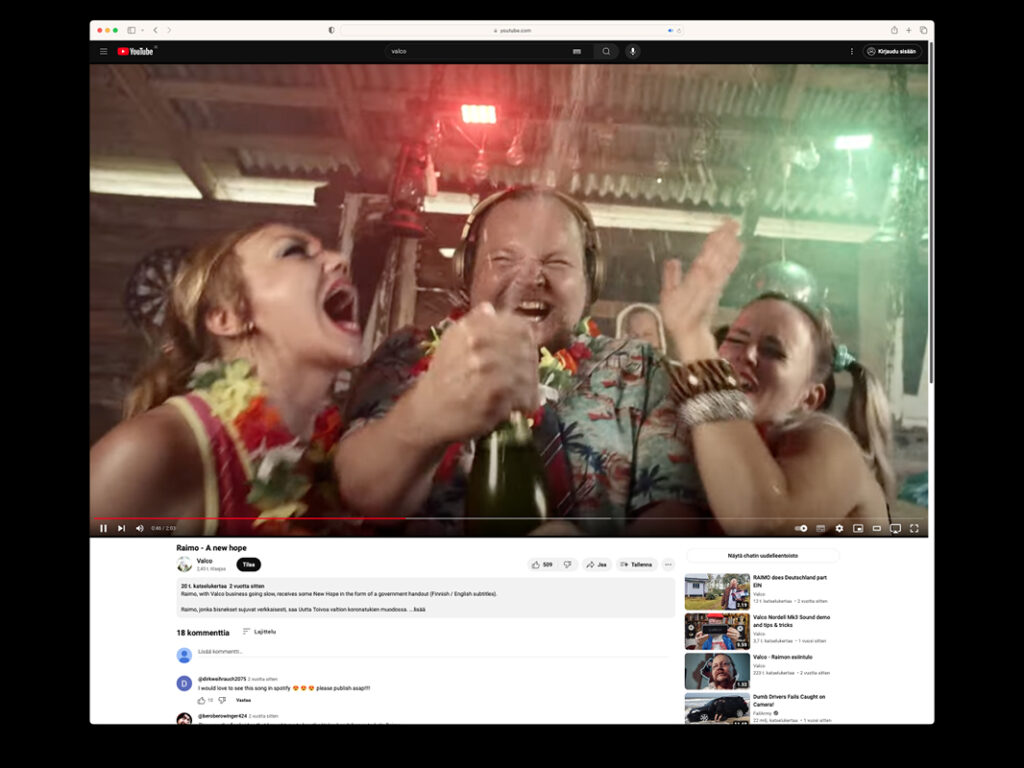Open the Valco - Raimon esiintulo thumbnail
Viewport: 1024px width, 768px height.
pos(717,671)
